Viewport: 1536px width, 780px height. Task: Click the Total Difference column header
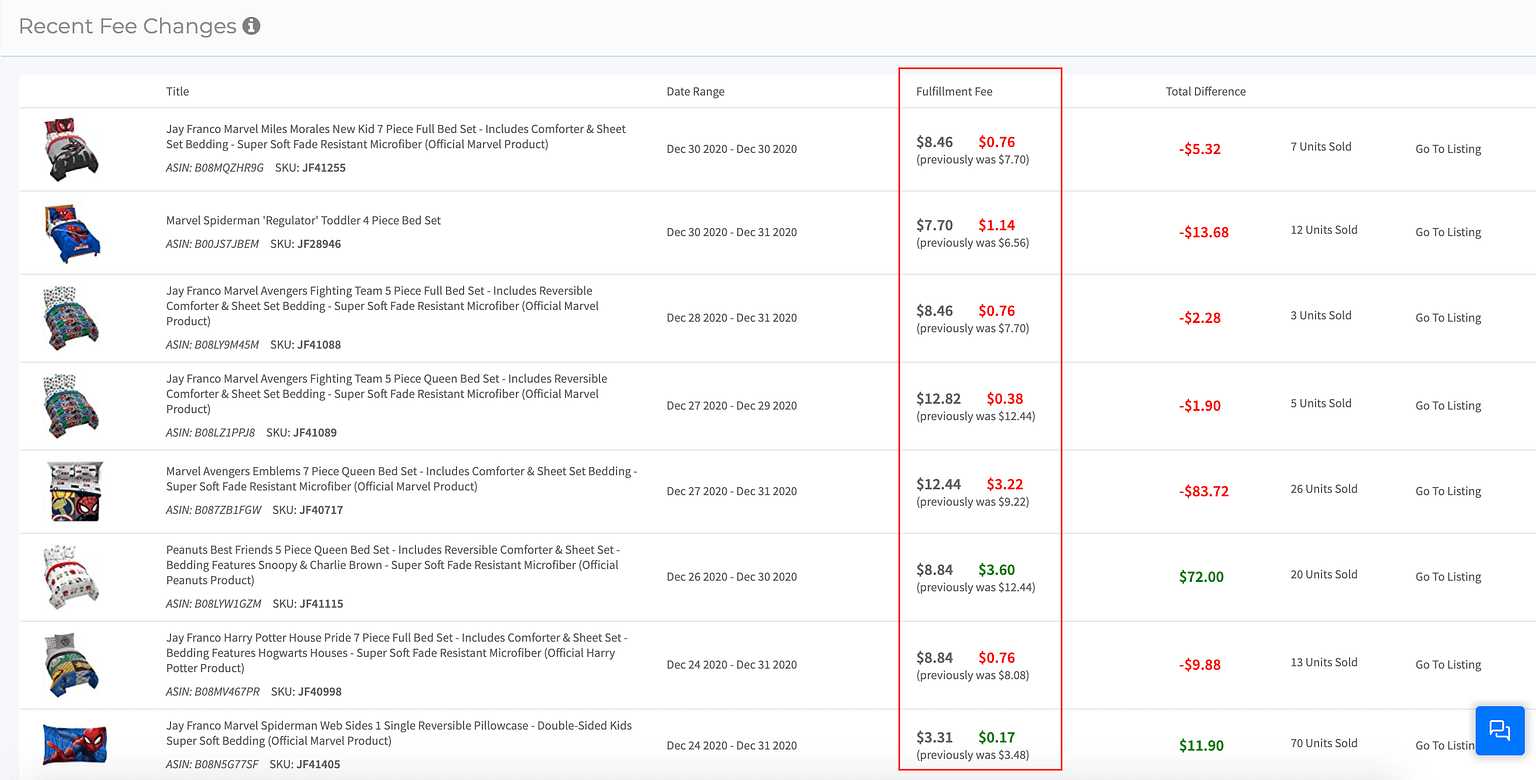pos(1205,91)
